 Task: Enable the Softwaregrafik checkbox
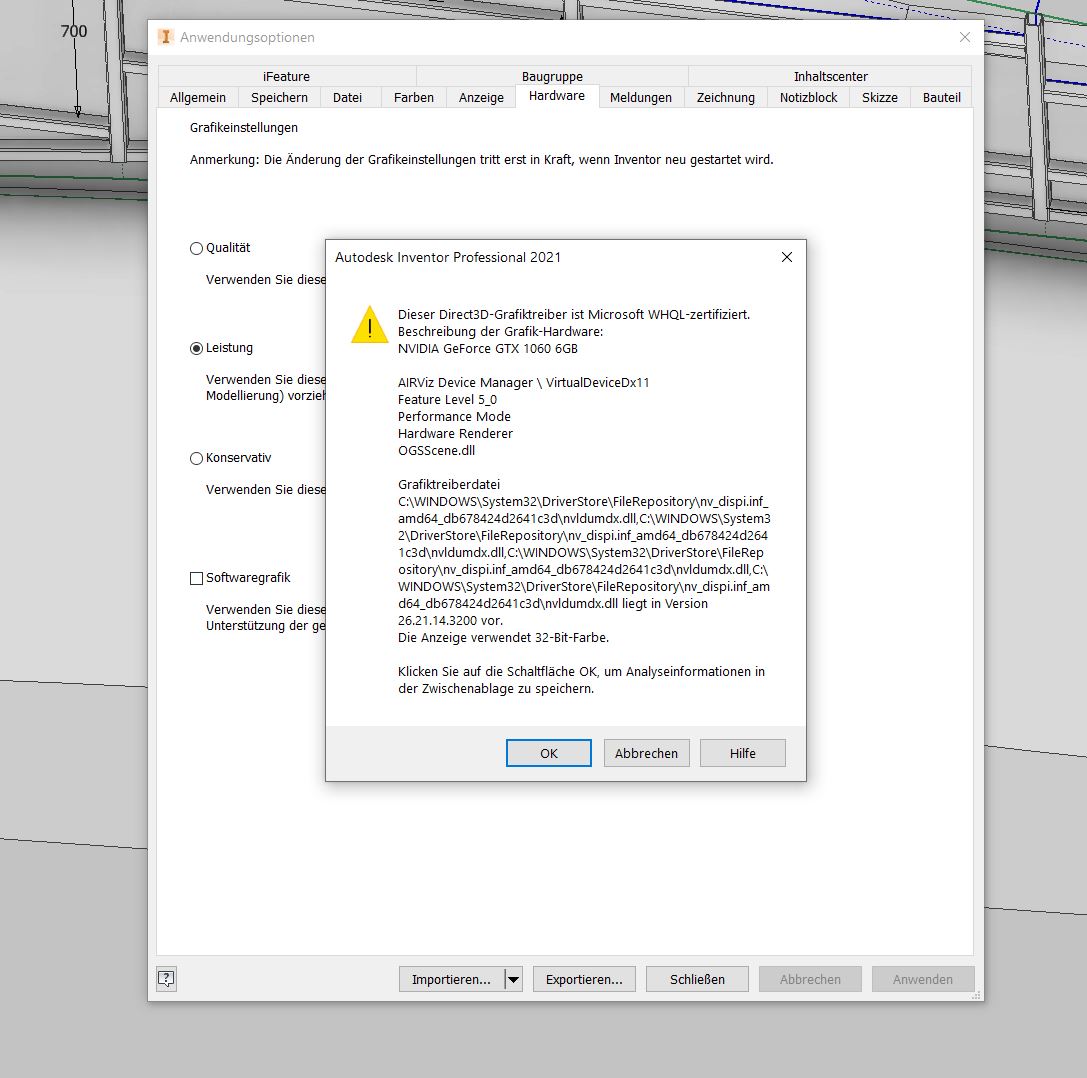pos(195,577)
